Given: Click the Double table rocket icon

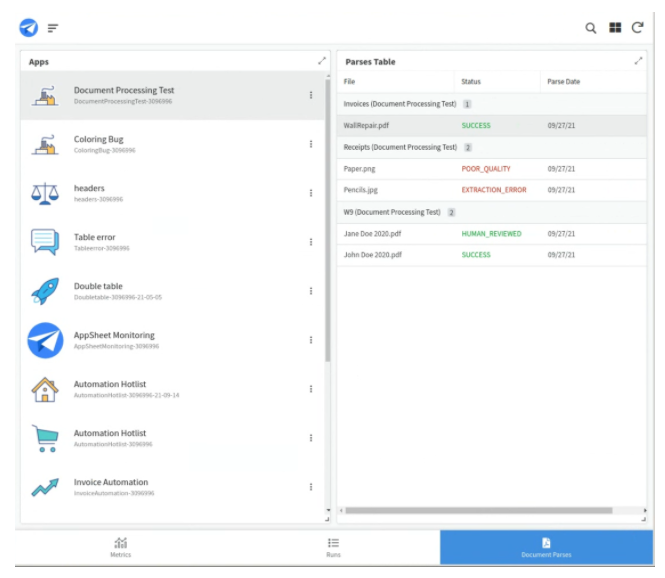Looking at the screenshot, I should [x=45, y=291].
